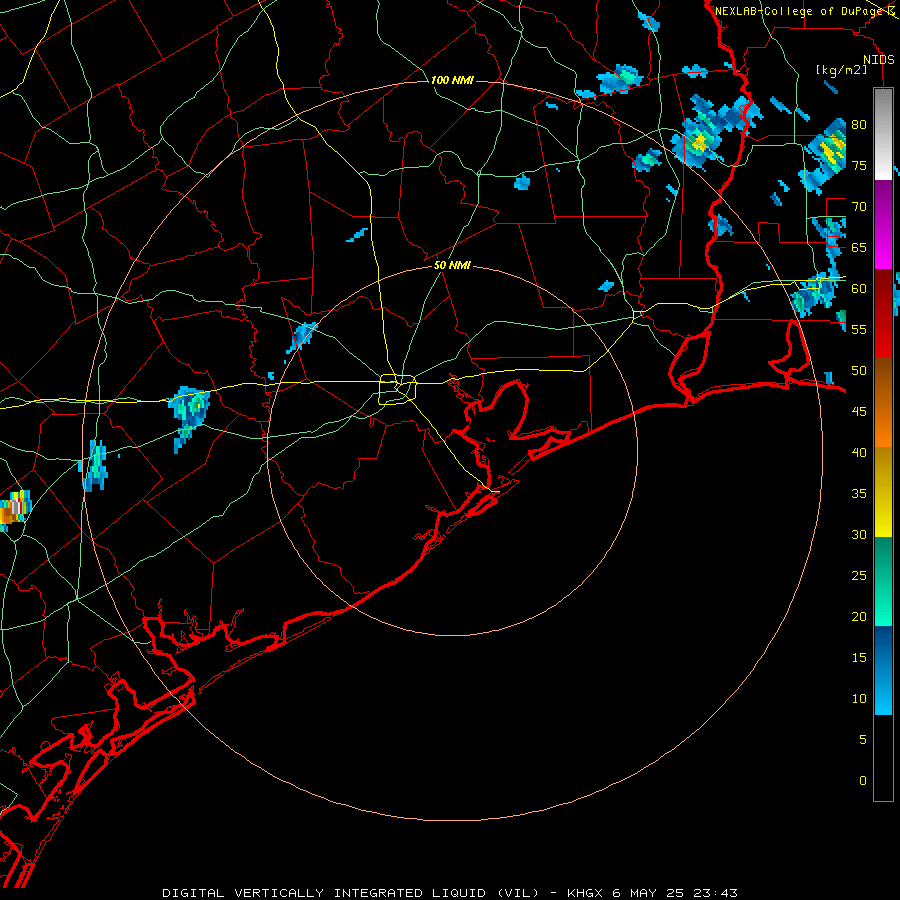Click the scale value 35
The width and height of the screenshot is (900, 900).
click(859, 494)
